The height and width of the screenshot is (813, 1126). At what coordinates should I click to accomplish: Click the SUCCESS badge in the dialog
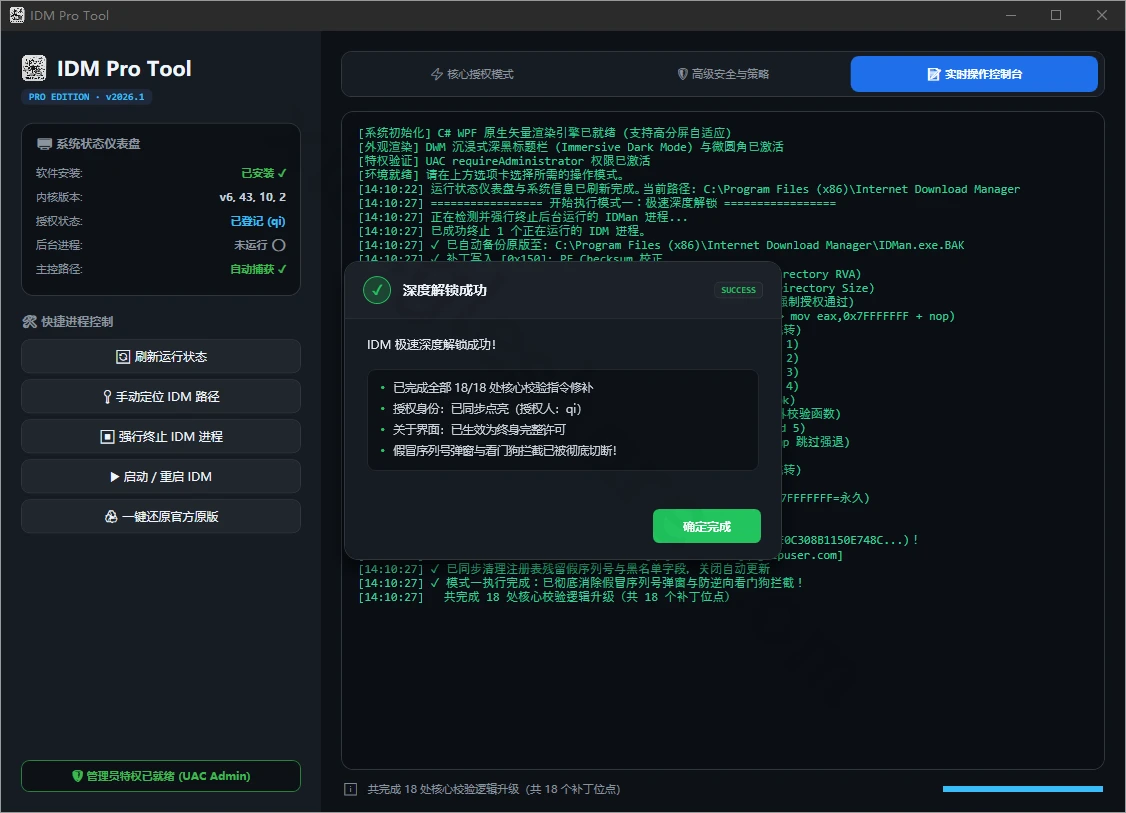738,290
